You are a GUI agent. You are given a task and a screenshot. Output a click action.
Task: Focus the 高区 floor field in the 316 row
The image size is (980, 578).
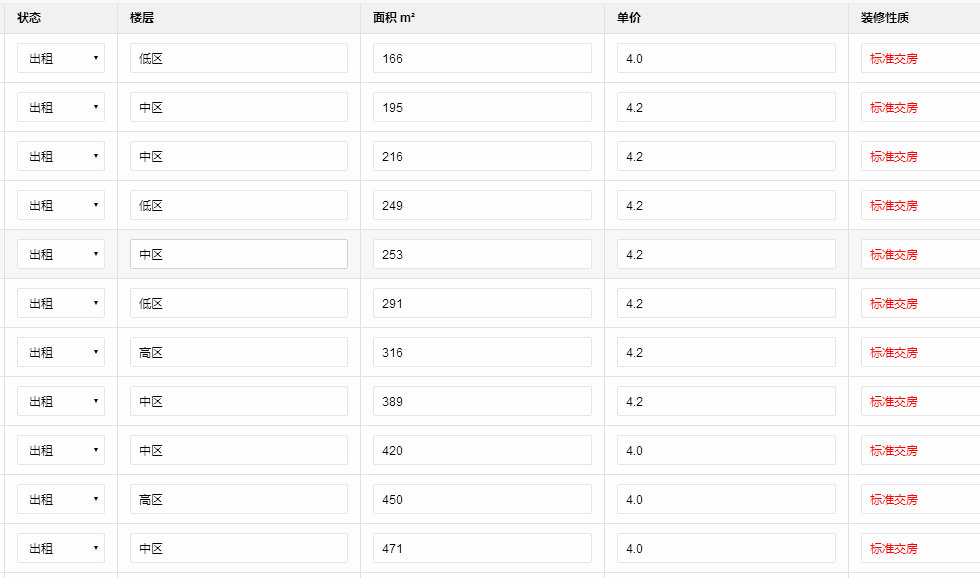click(x=239, y=353)
